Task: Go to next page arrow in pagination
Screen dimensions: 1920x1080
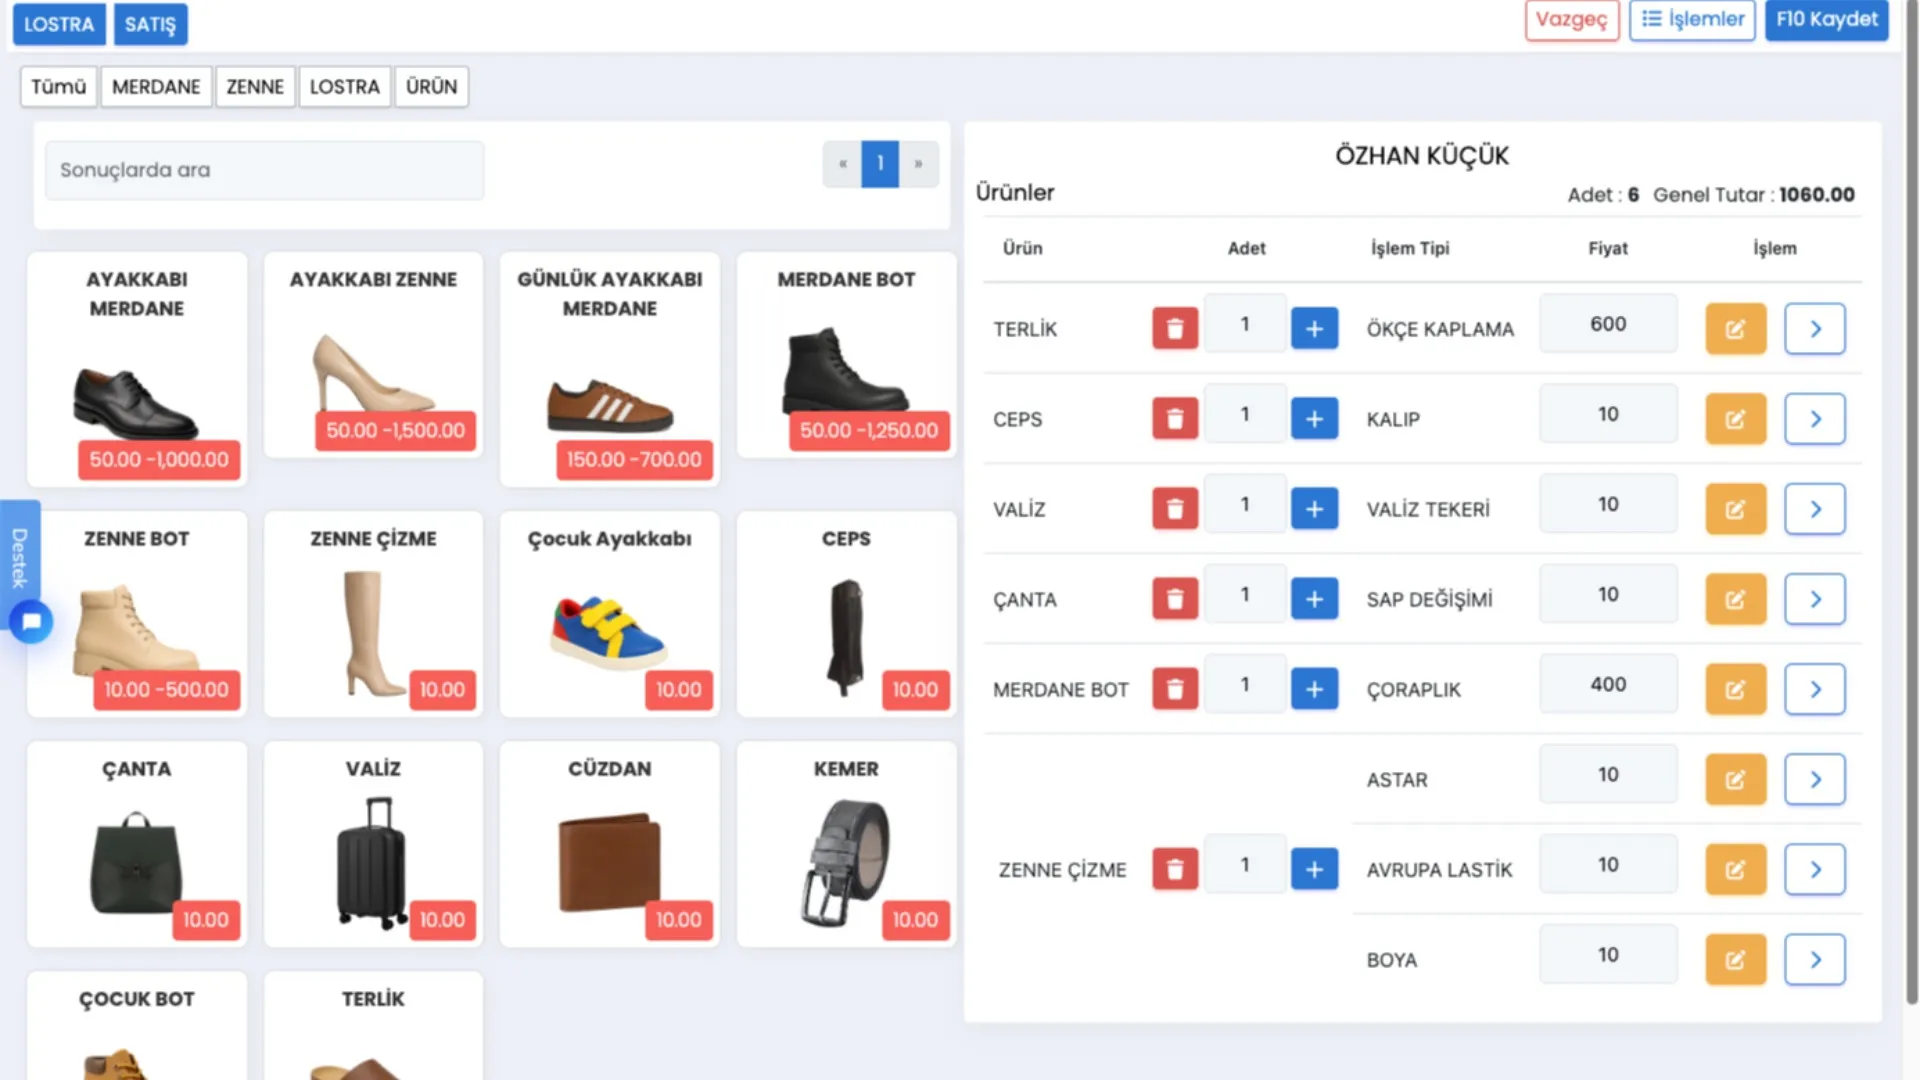Action: point(918,163)
